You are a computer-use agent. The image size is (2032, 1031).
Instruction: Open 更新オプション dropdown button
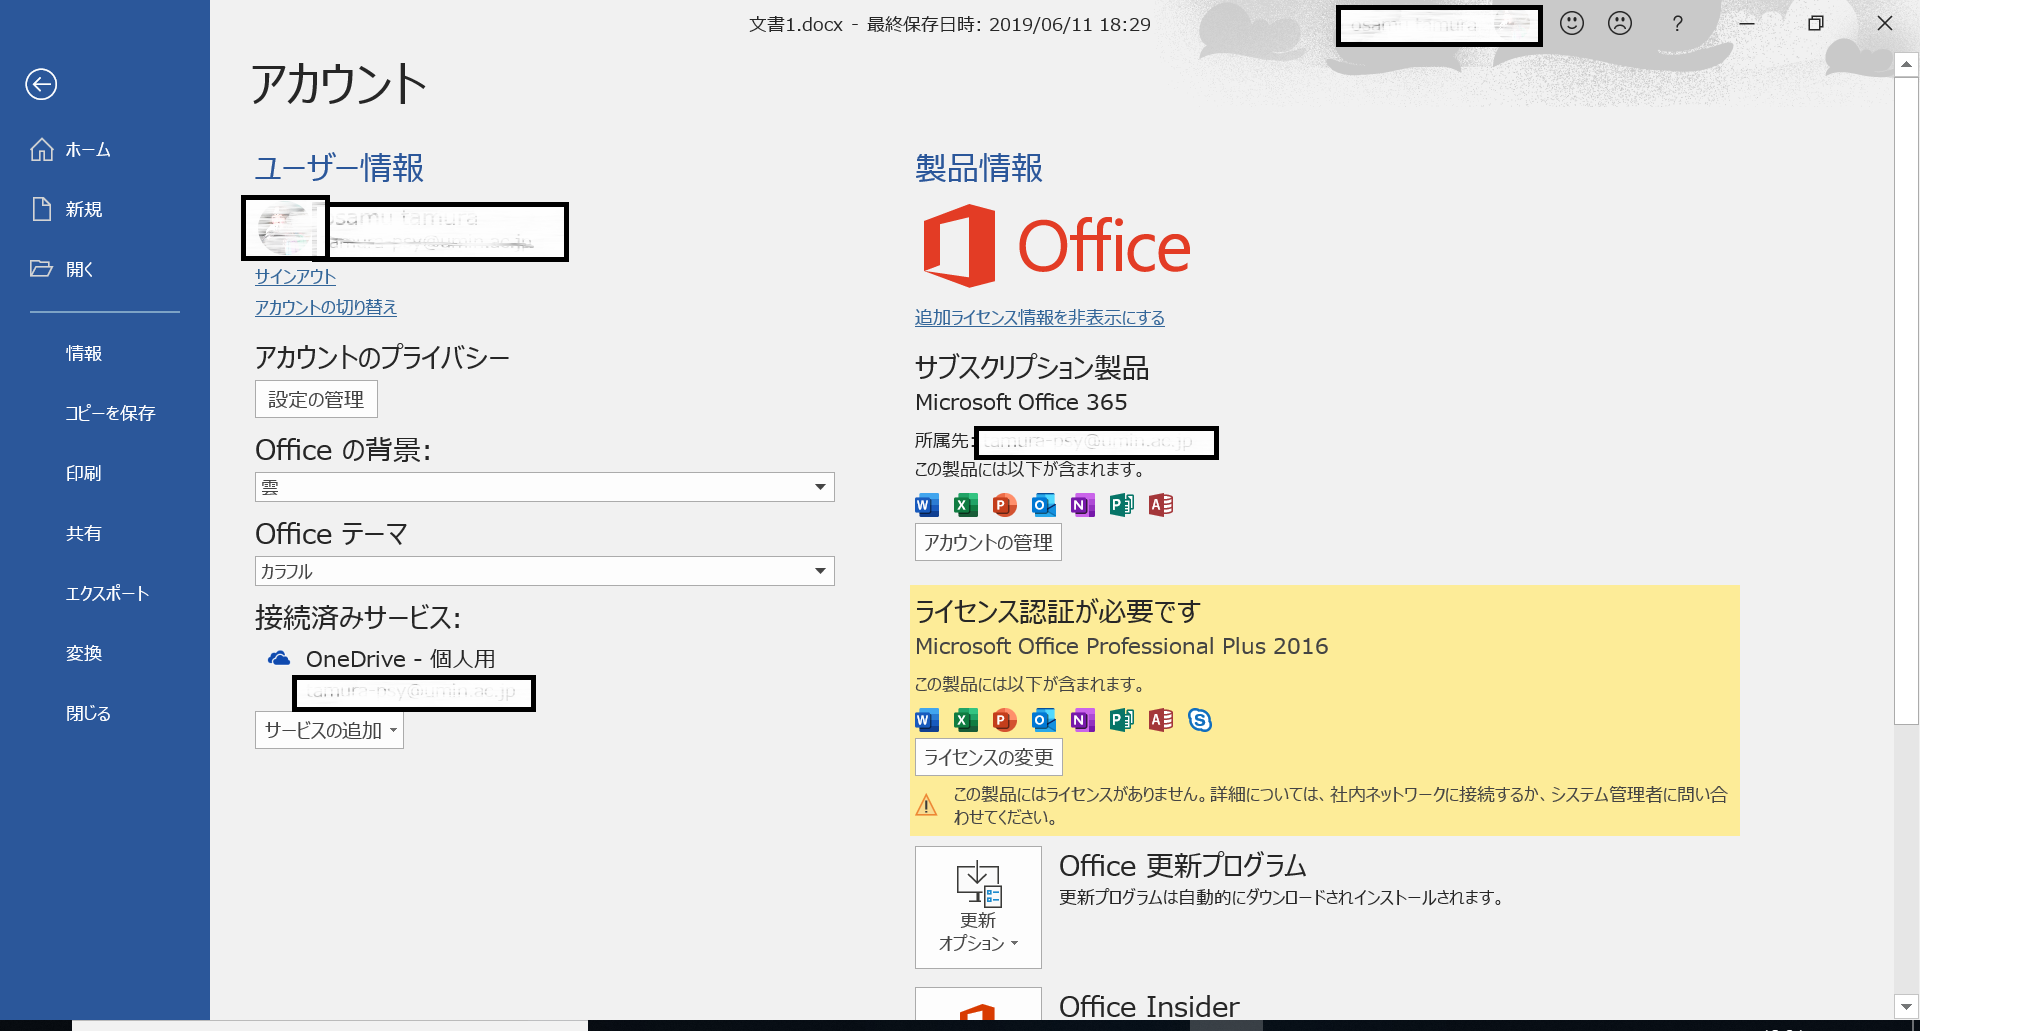(x=978, y=907)
